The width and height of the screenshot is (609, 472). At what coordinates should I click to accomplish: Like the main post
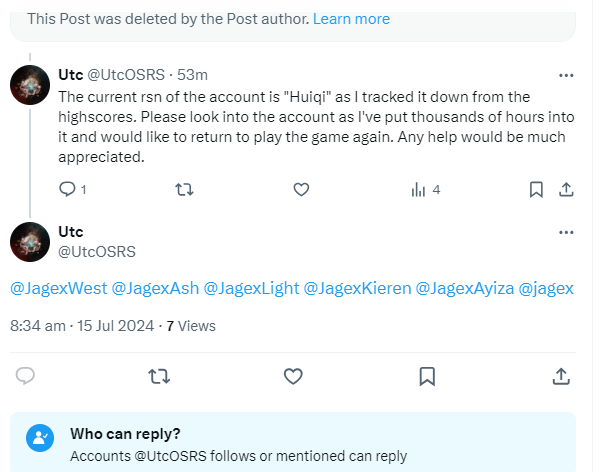(x=293, y=376)
